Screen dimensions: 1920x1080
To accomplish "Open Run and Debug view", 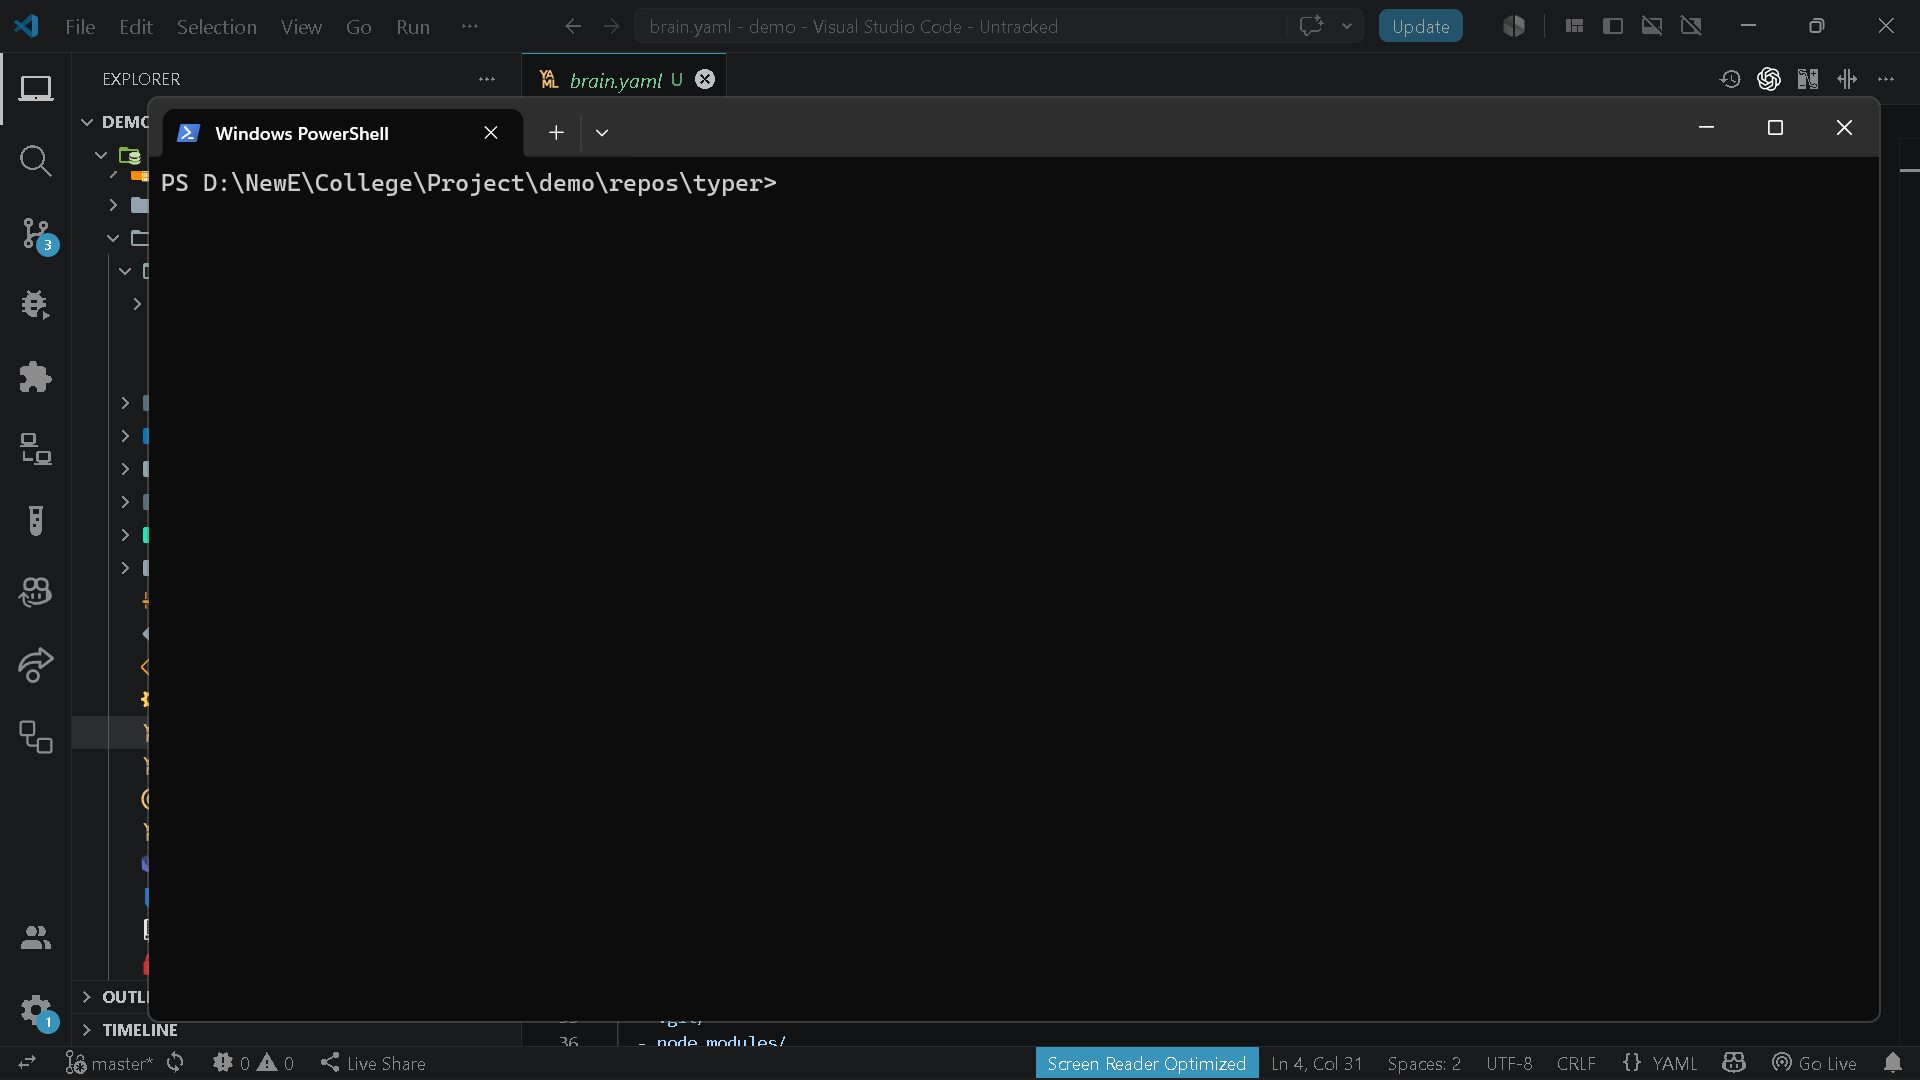I will tap(36, 305).
